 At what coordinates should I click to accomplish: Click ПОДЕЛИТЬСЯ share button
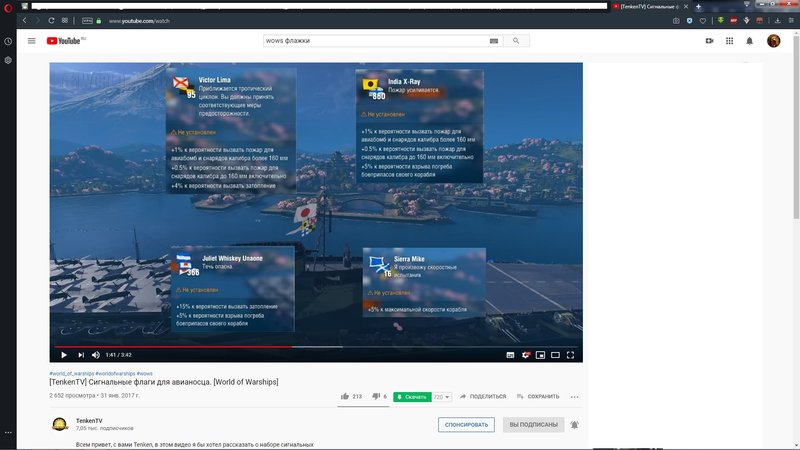483,396
